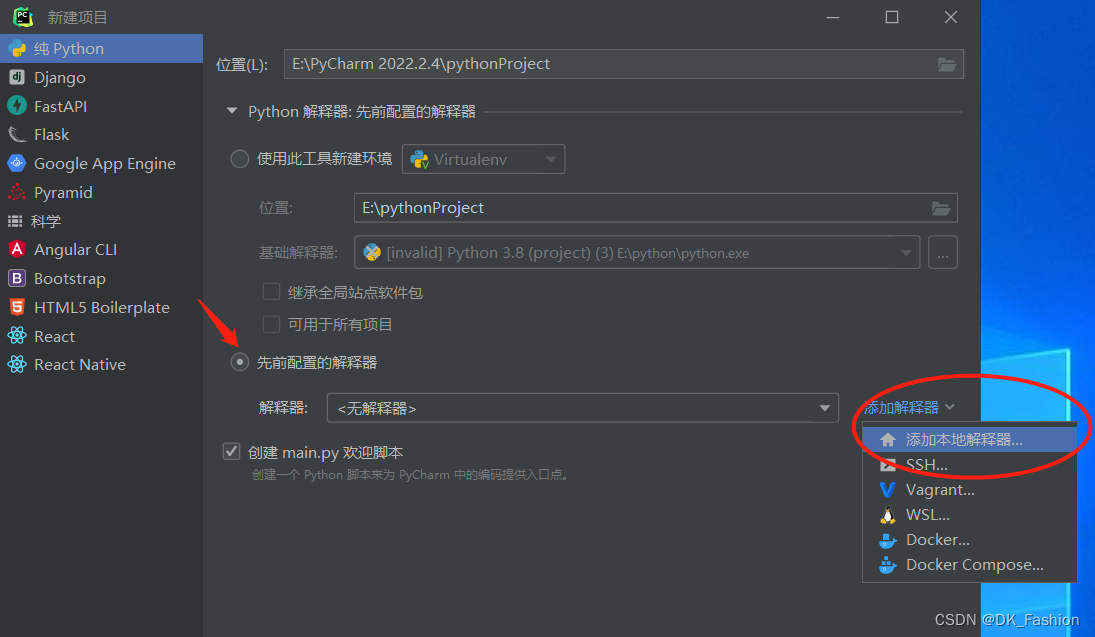Select 使用此工具新建环境 radio button
Screen dimensions: 1095x637
tap(240, 159)
